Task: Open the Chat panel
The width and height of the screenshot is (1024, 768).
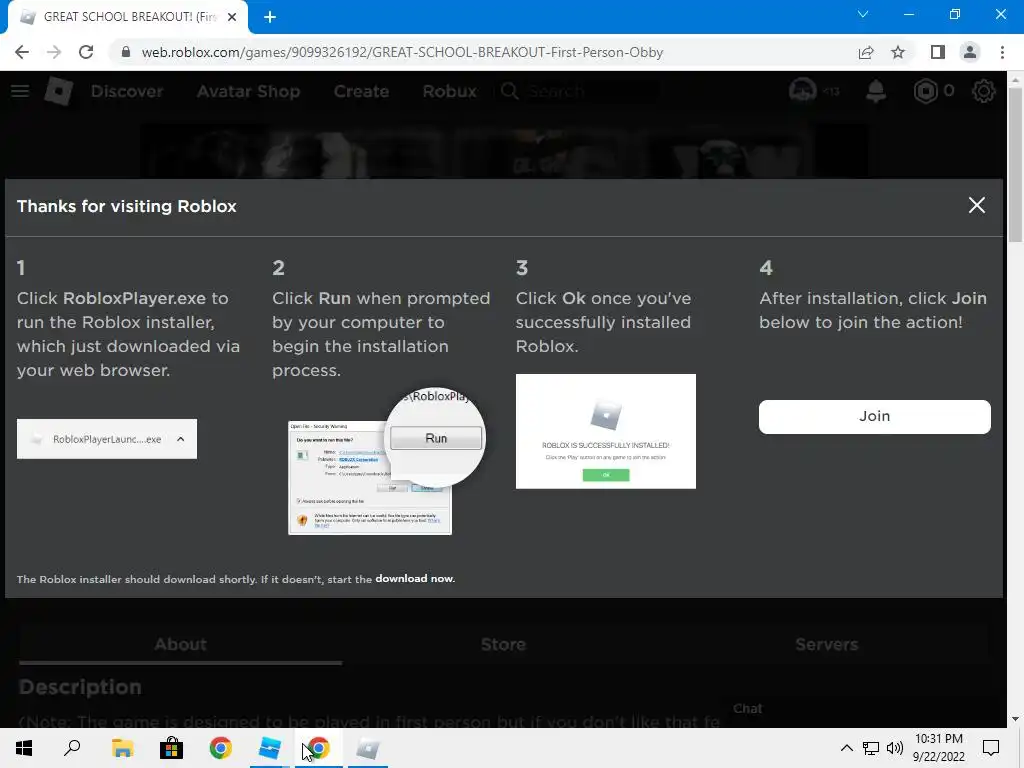Action: (x=747, y=709)
